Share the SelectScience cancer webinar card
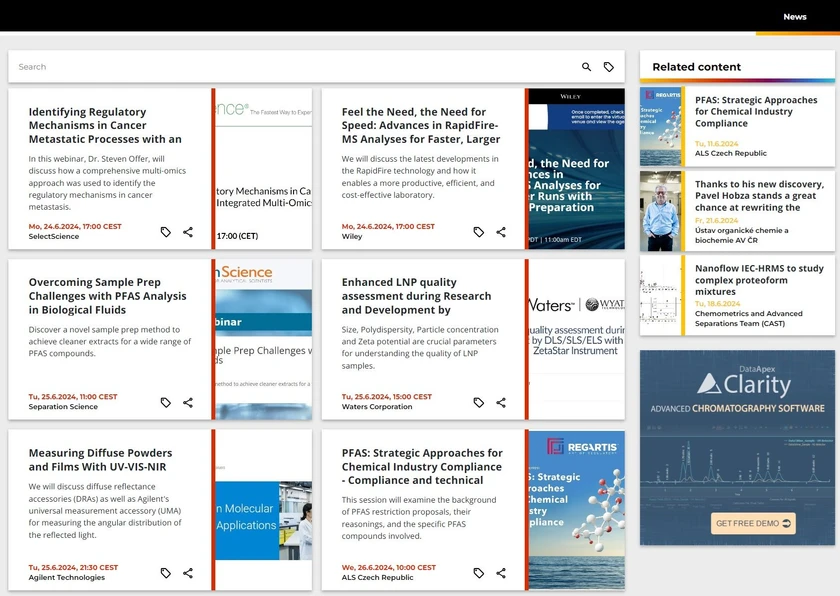This screenshot has height=596, width=840. coord(188,232)
